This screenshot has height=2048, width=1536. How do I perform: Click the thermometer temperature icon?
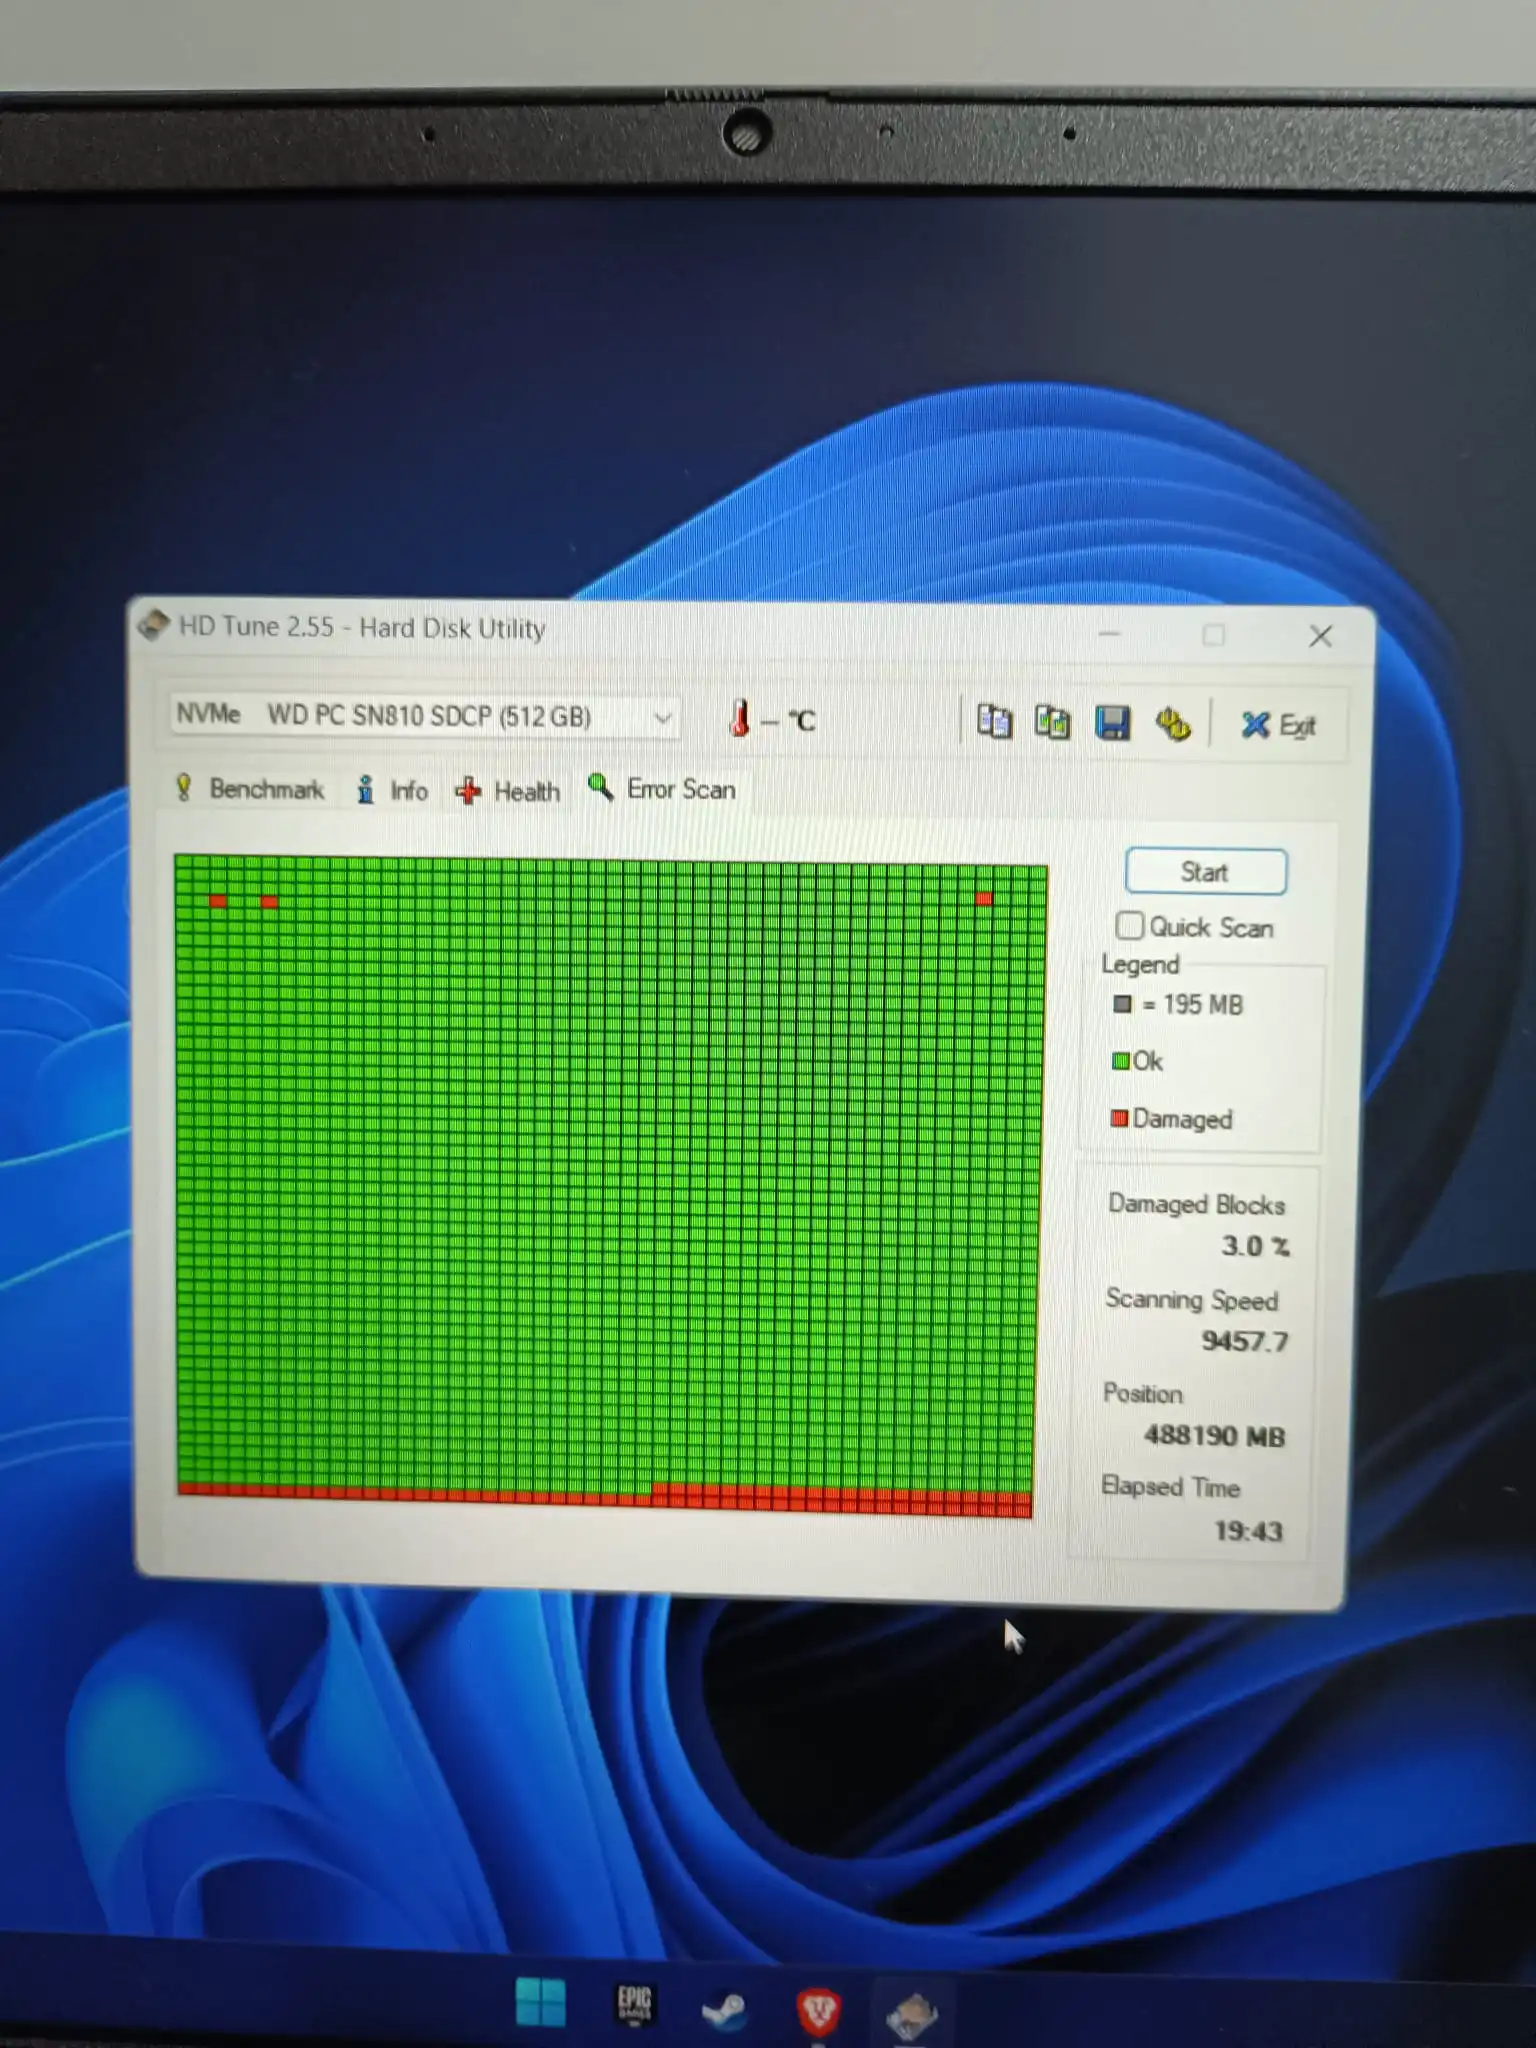click(x=740, y=718)
